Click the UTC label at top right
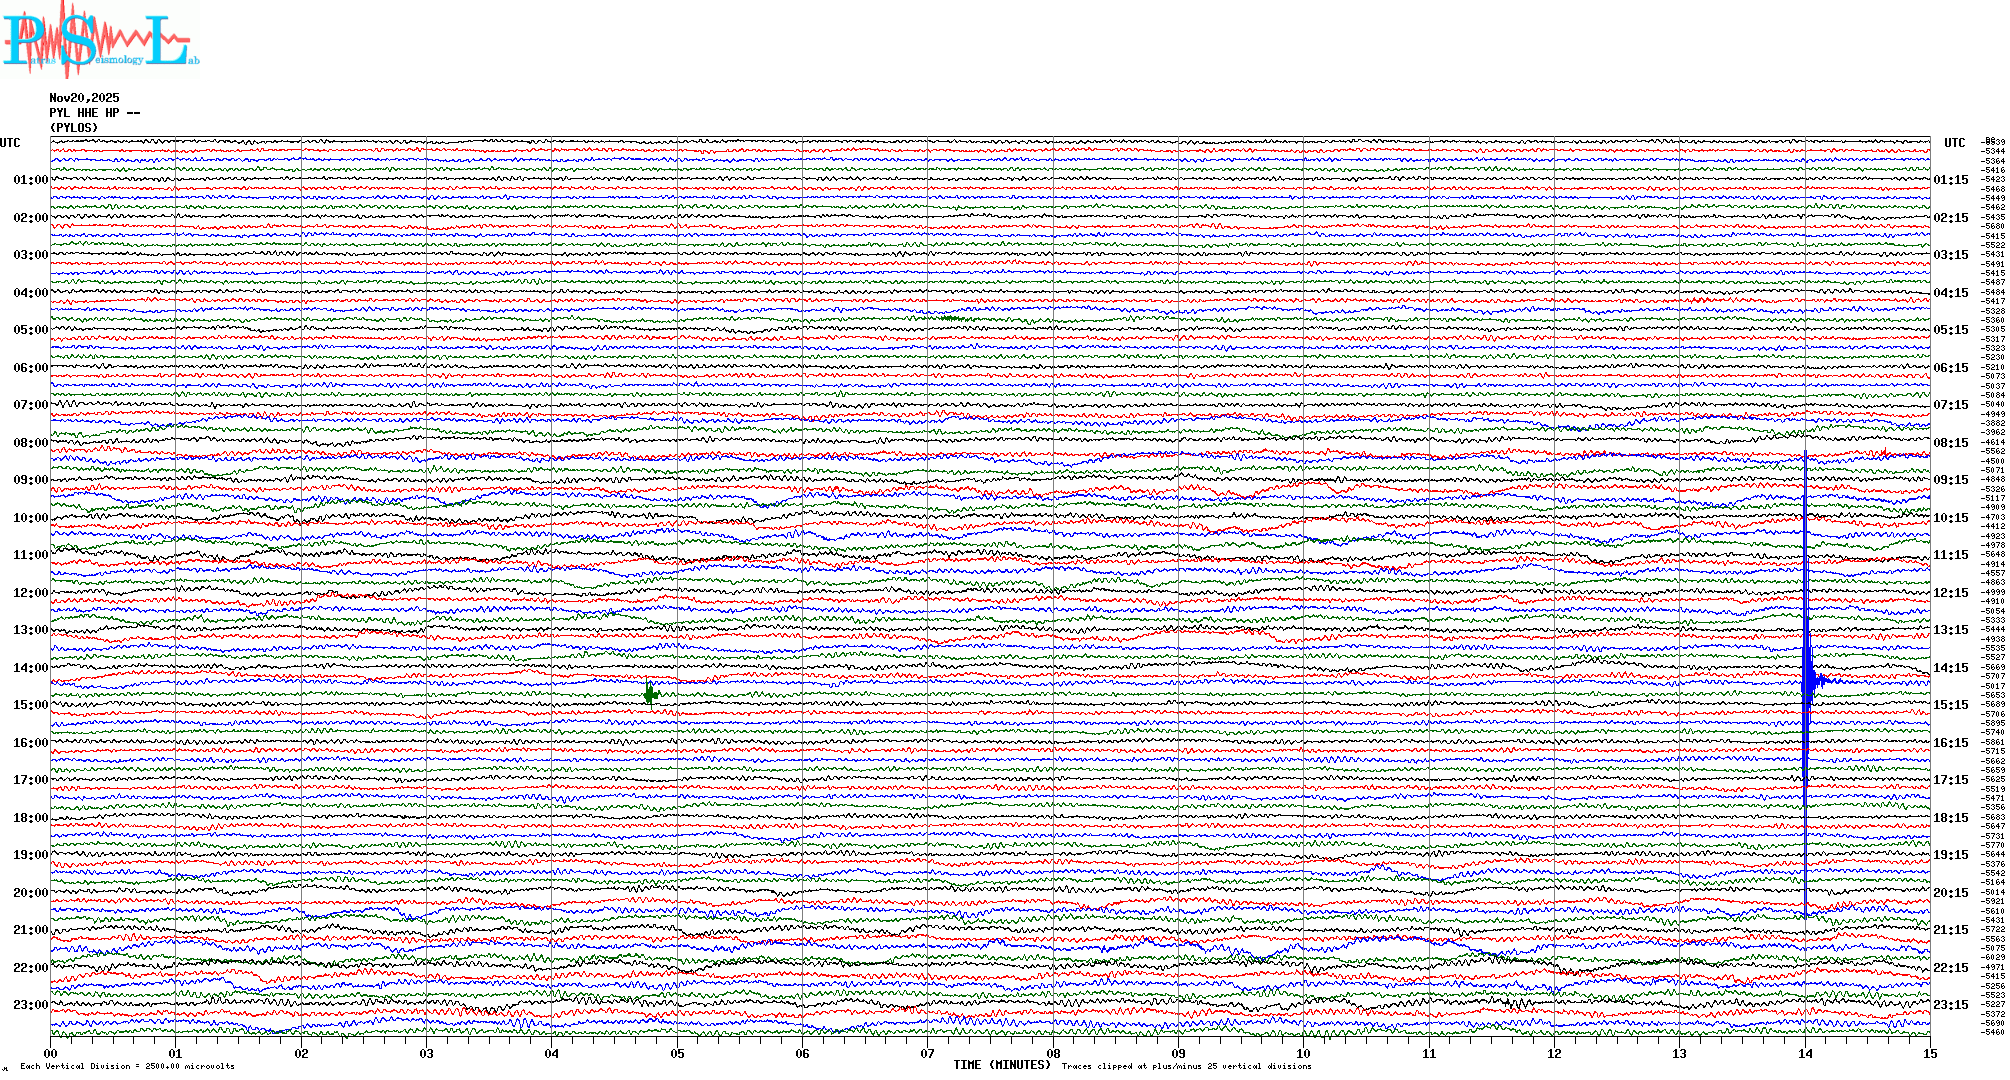Screen dimensions: 2010x1080 pyautogui.click(x=1954, y=143)
